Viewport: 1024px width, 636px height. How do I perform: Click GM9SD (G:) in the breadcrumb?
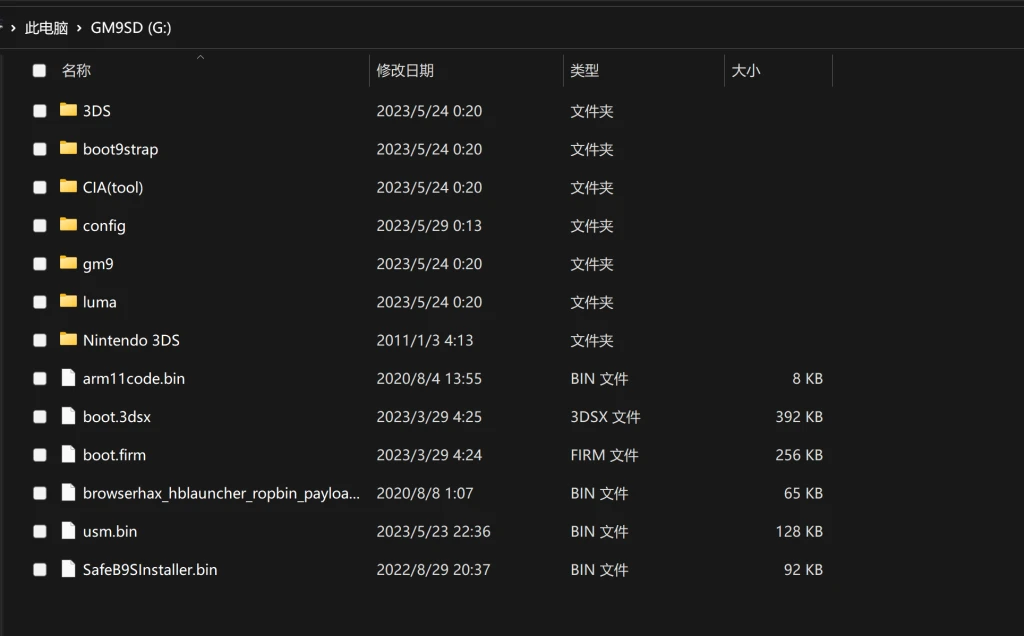coord(131,28)
